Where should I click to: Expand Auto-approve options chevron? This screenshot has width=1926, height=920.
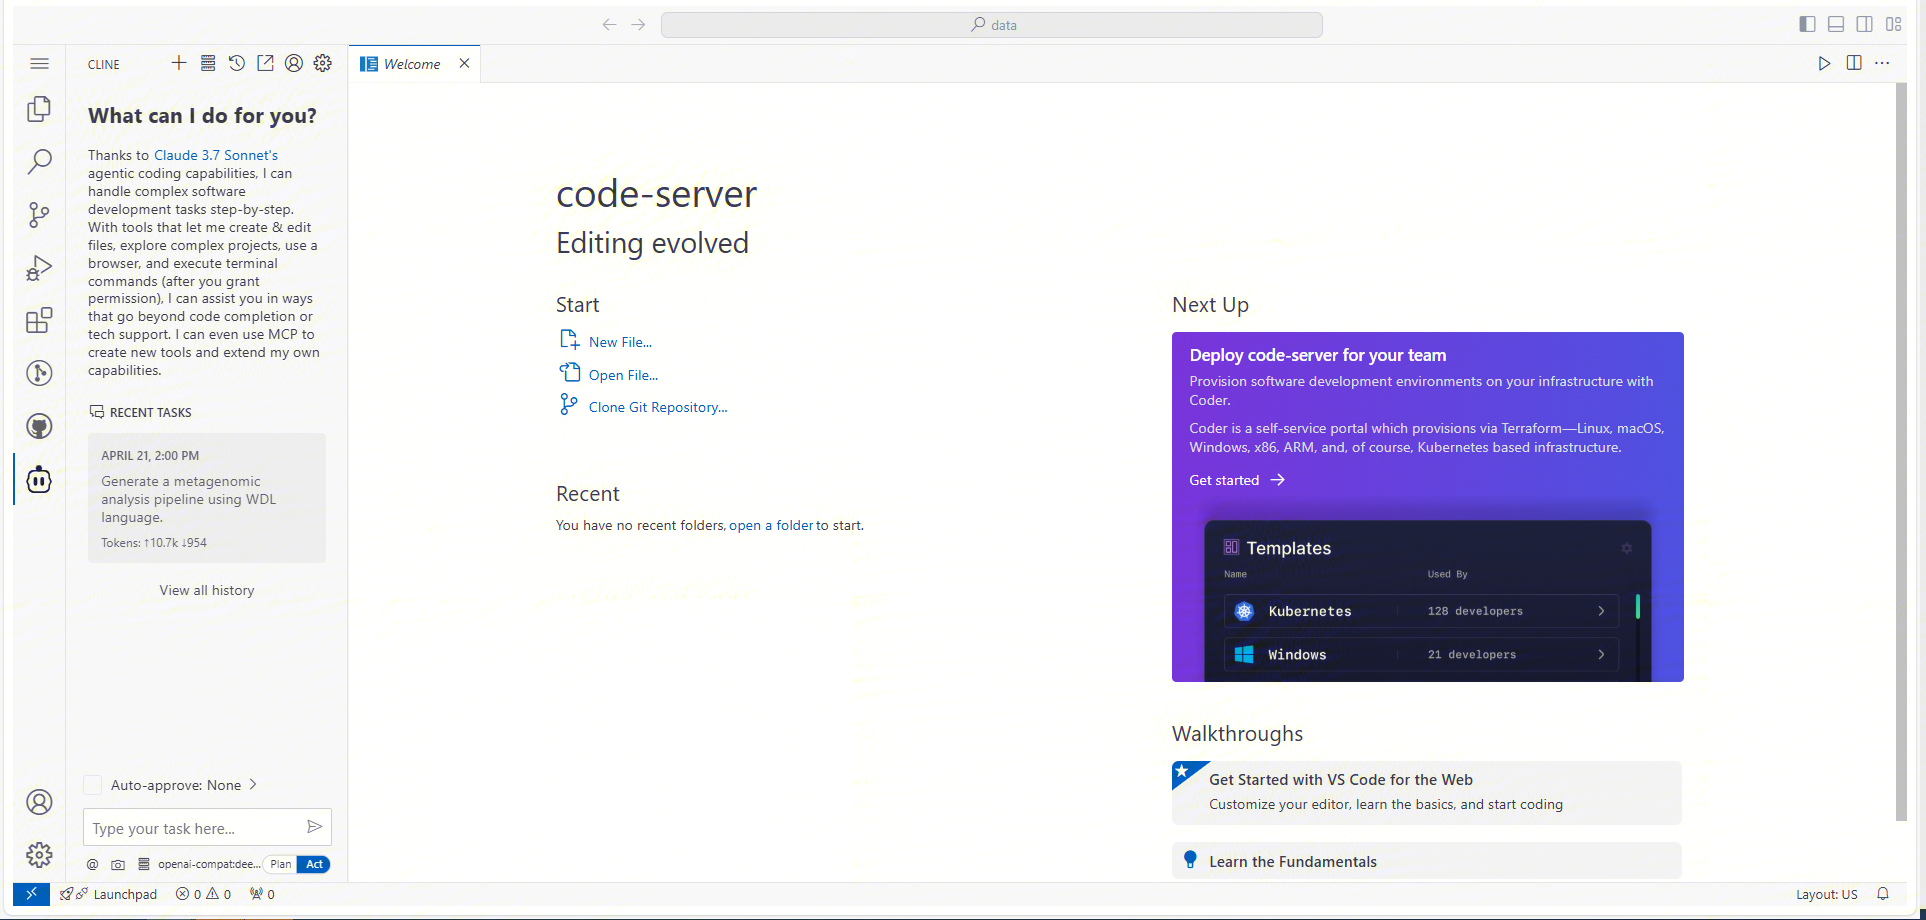[x=253, y=785]
